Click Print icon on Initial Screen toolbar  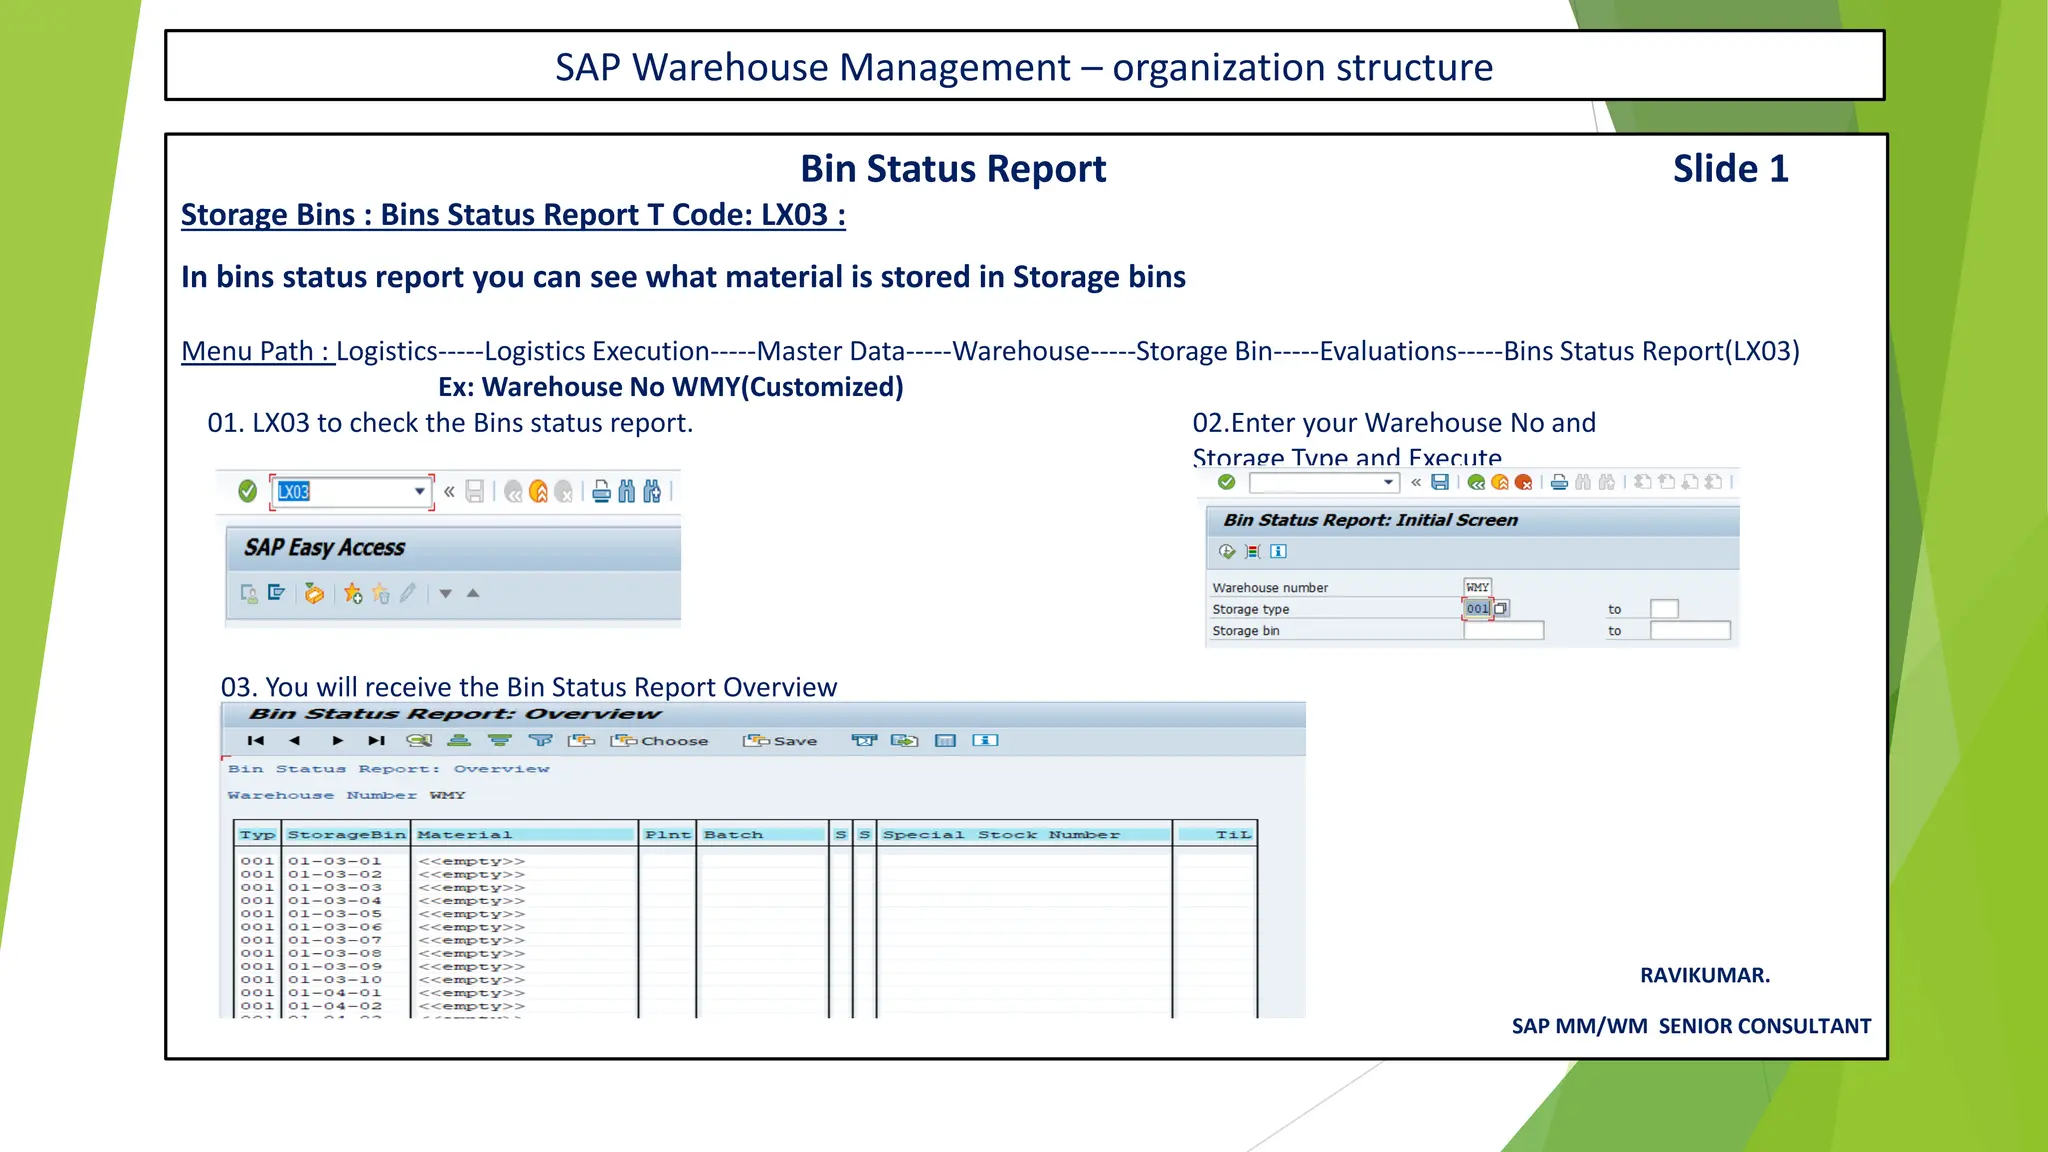[x=1559, y=482]
